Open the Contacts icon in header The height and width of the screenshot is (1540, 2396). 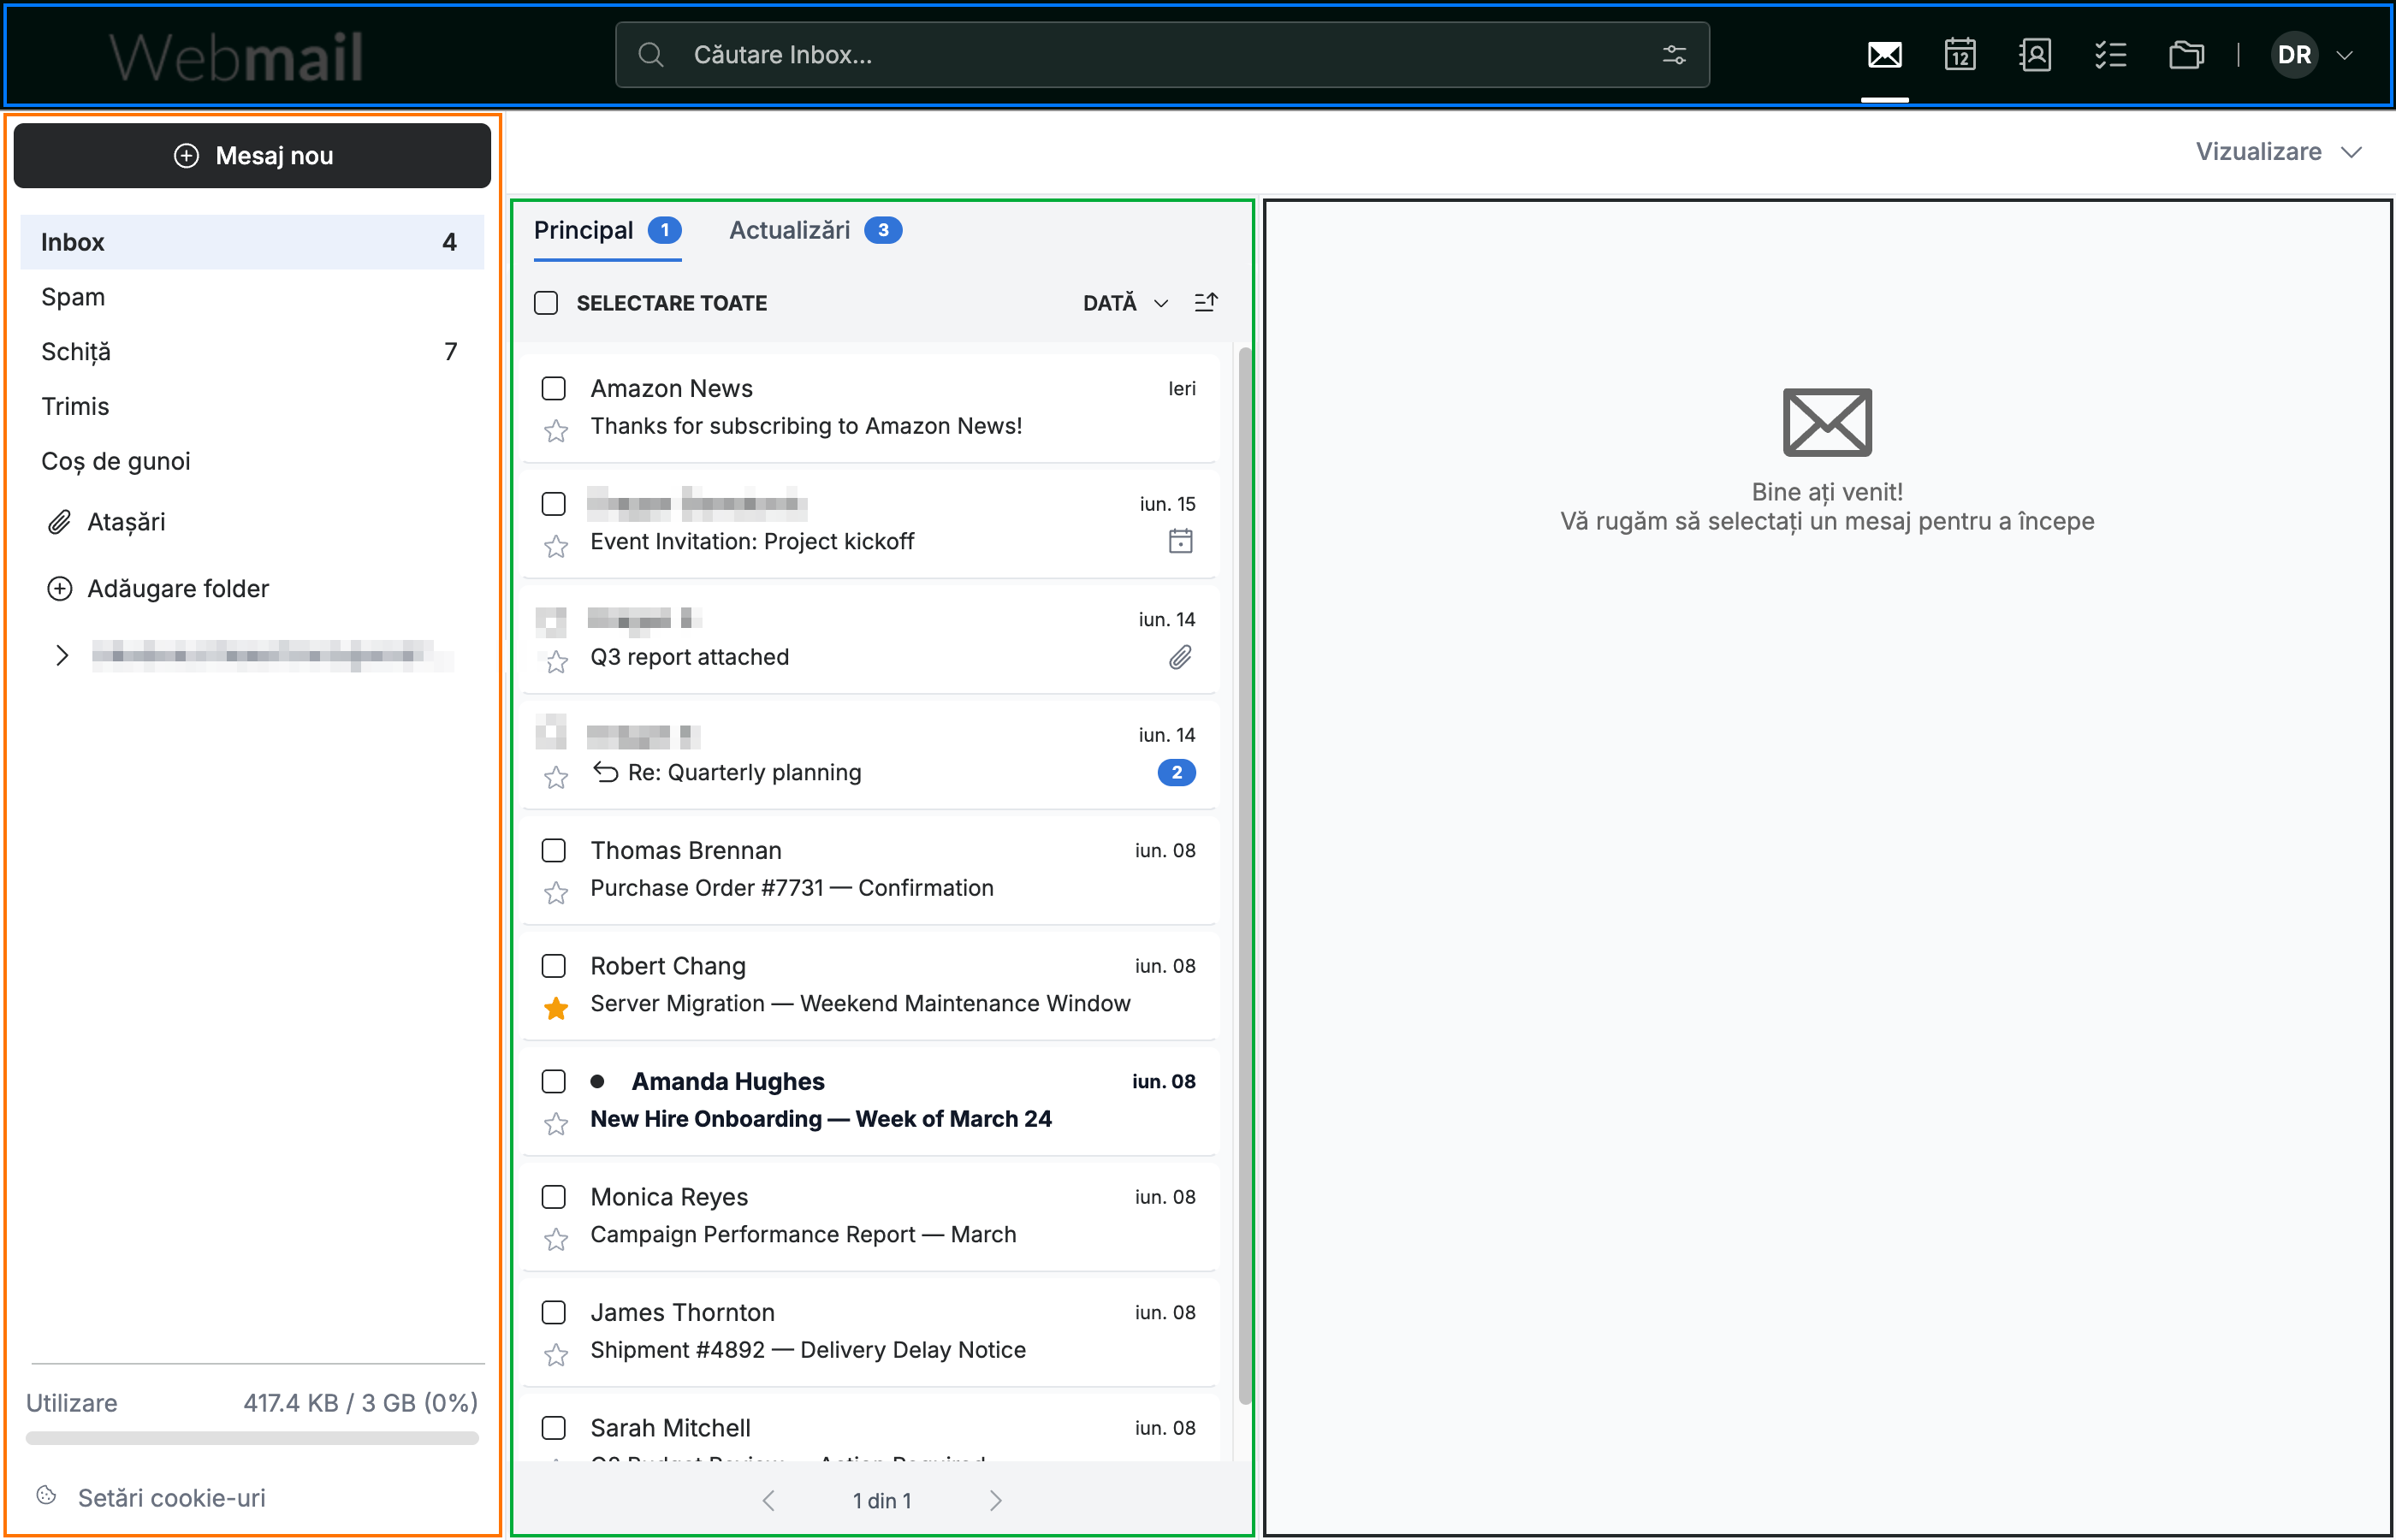(x=2034, y=55)
